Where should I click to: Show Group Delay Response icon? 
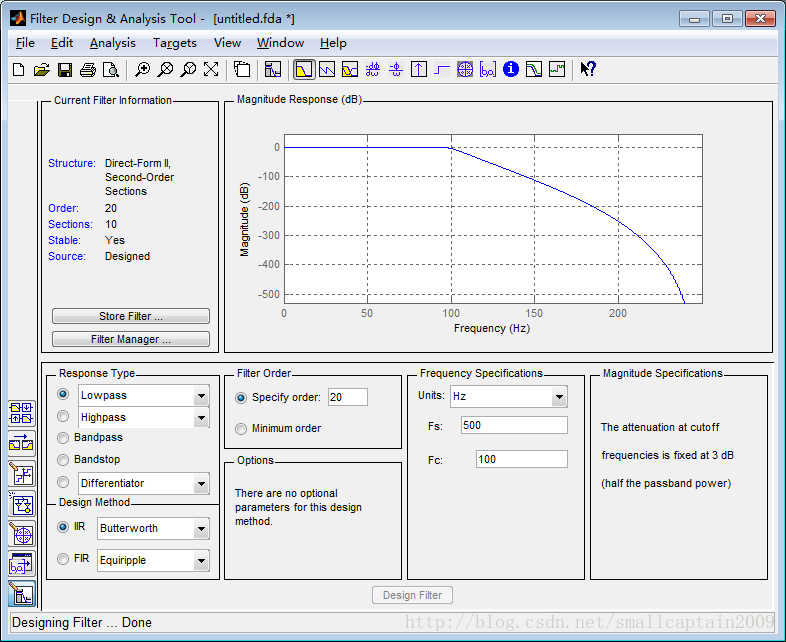click(x=372, y=69)
